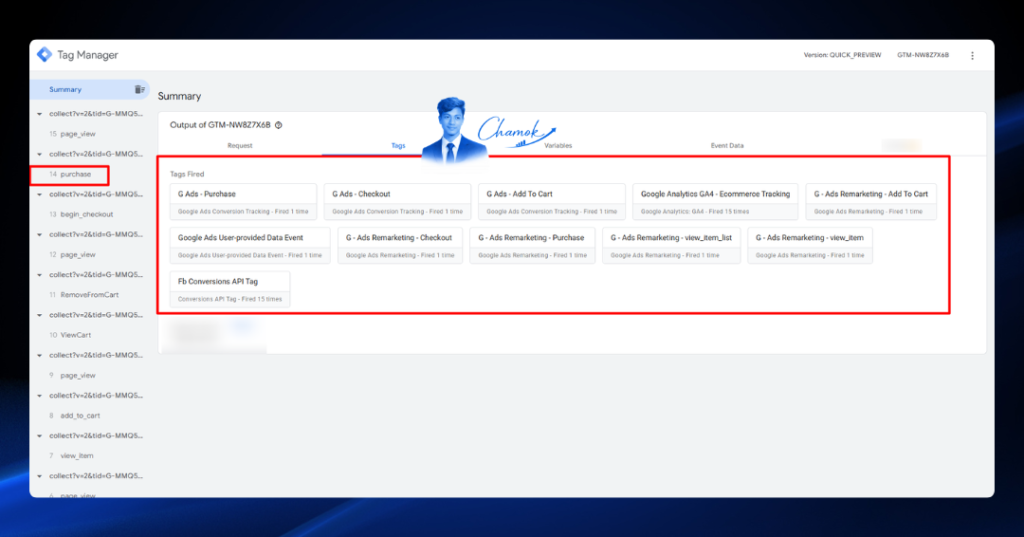Switch to the Request tab
Image resolution: width=1024 pixels, height=537 pixels.
(240, 146)
